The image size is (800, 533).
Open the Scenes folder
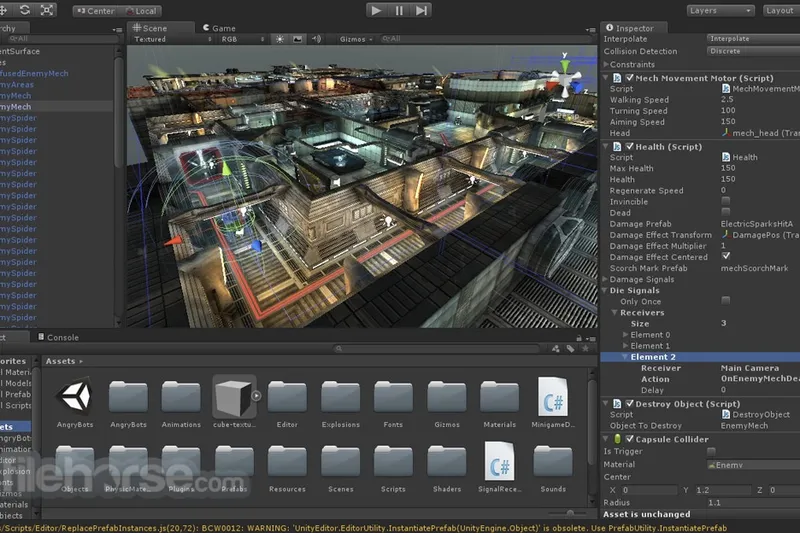pos(340,467)
